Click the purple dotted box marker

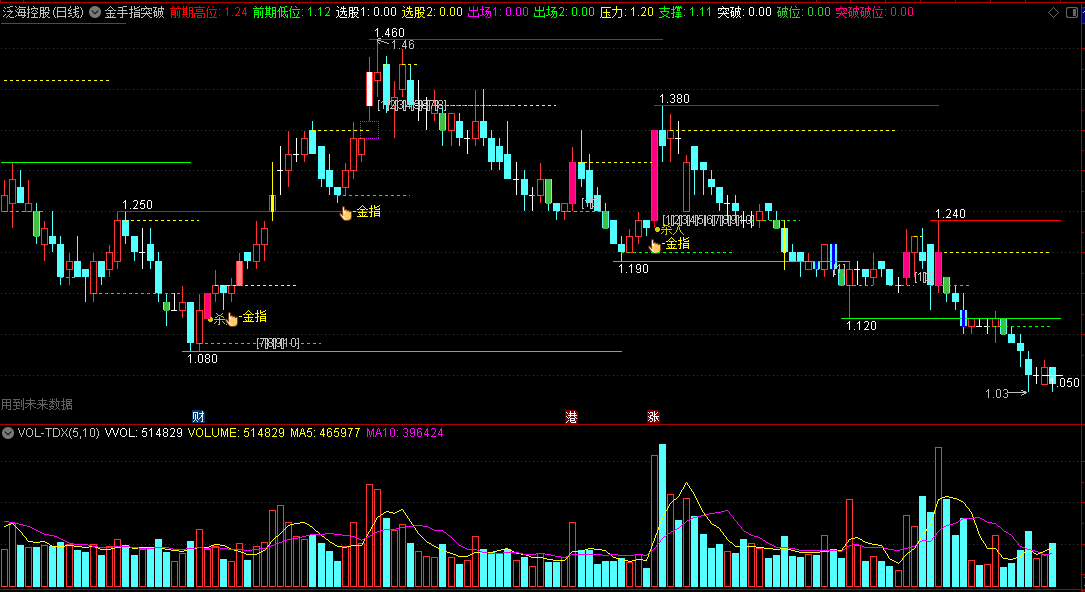[x=370, y=129]
